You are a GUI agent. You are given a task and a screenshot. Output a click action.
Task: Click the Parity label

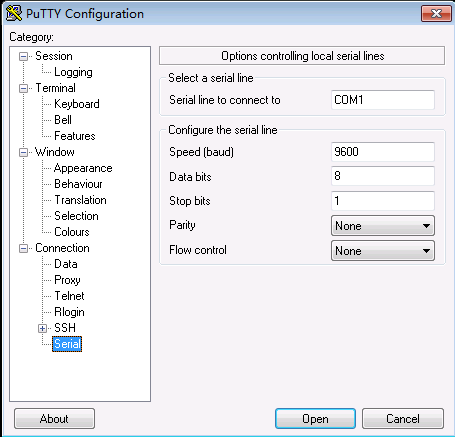click(x=182, y=225)
